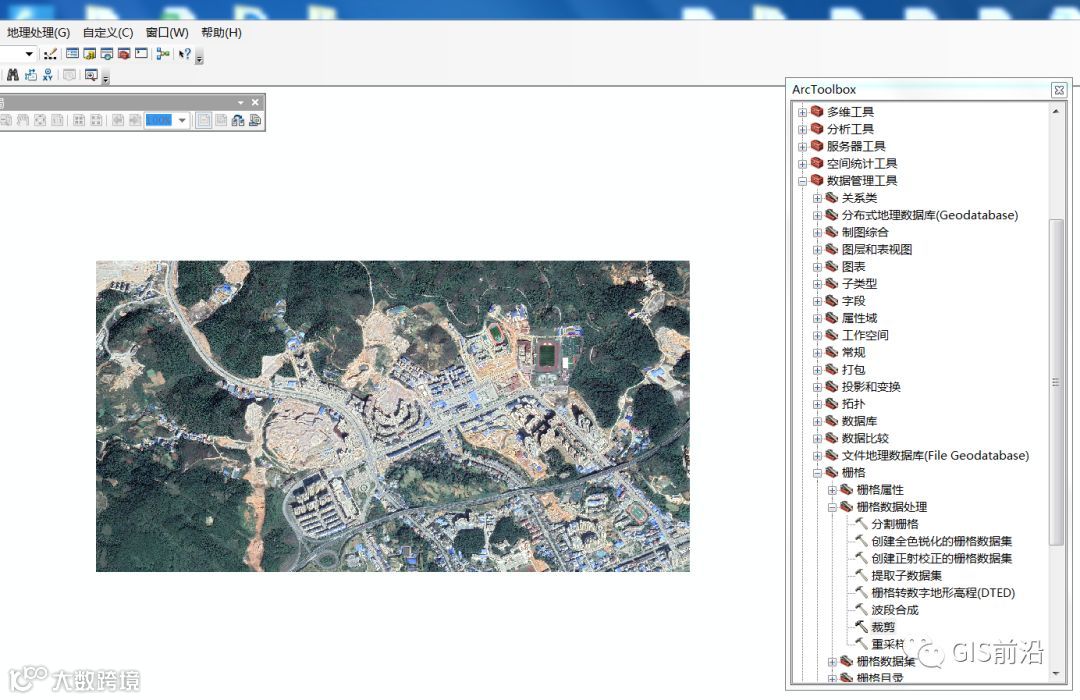The width and height of the screenshot is (1080, 700).
Task: Click the What's This help pointer icon
Action: click(x=185, y=53)
